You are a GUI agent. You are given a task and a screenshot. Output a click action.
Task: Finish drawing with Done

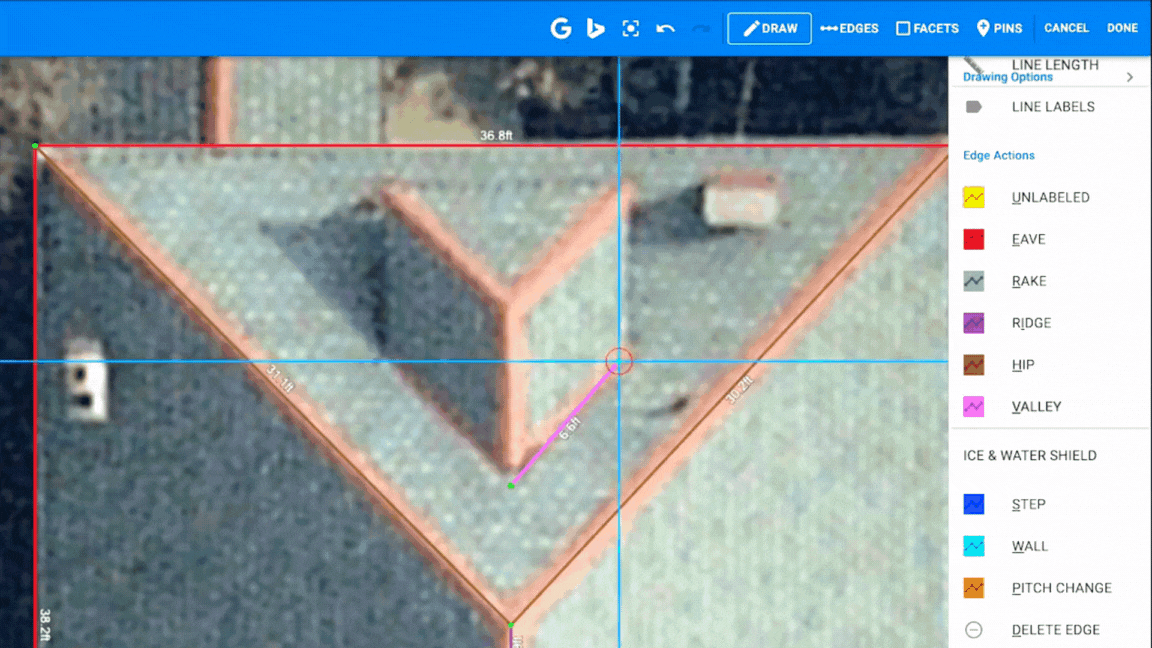[x=1122, y=28]
